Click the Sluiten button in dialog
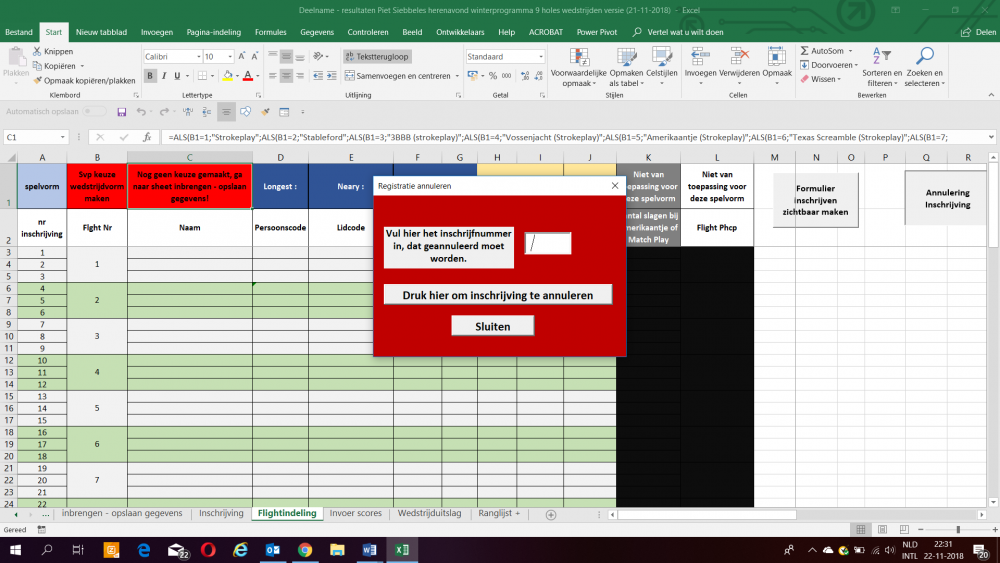Screen dimensions: 1000x563 (492, 326)
